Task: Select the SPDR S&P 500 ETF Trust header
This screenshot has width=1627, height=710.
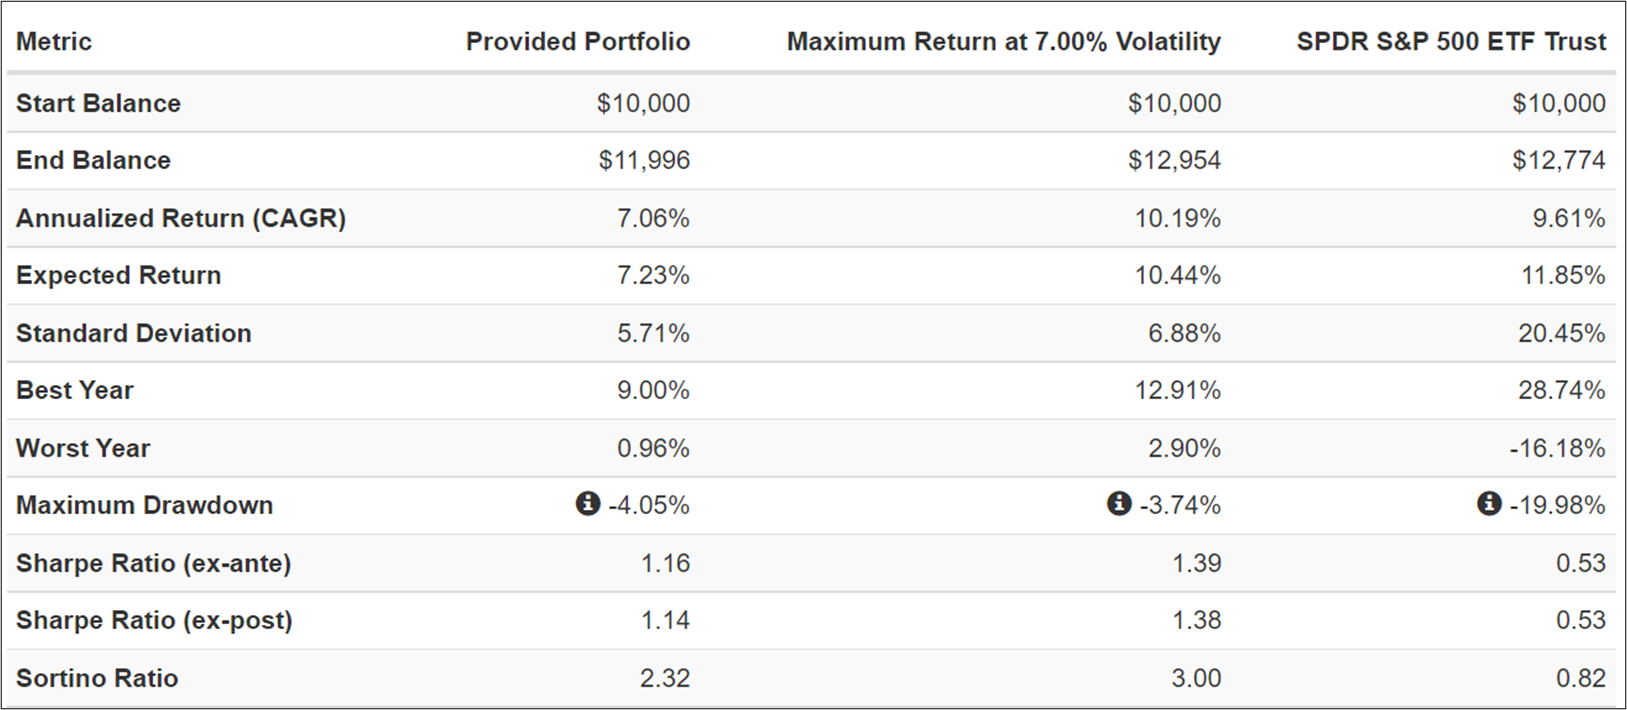Action: (x=1451, y=42)
